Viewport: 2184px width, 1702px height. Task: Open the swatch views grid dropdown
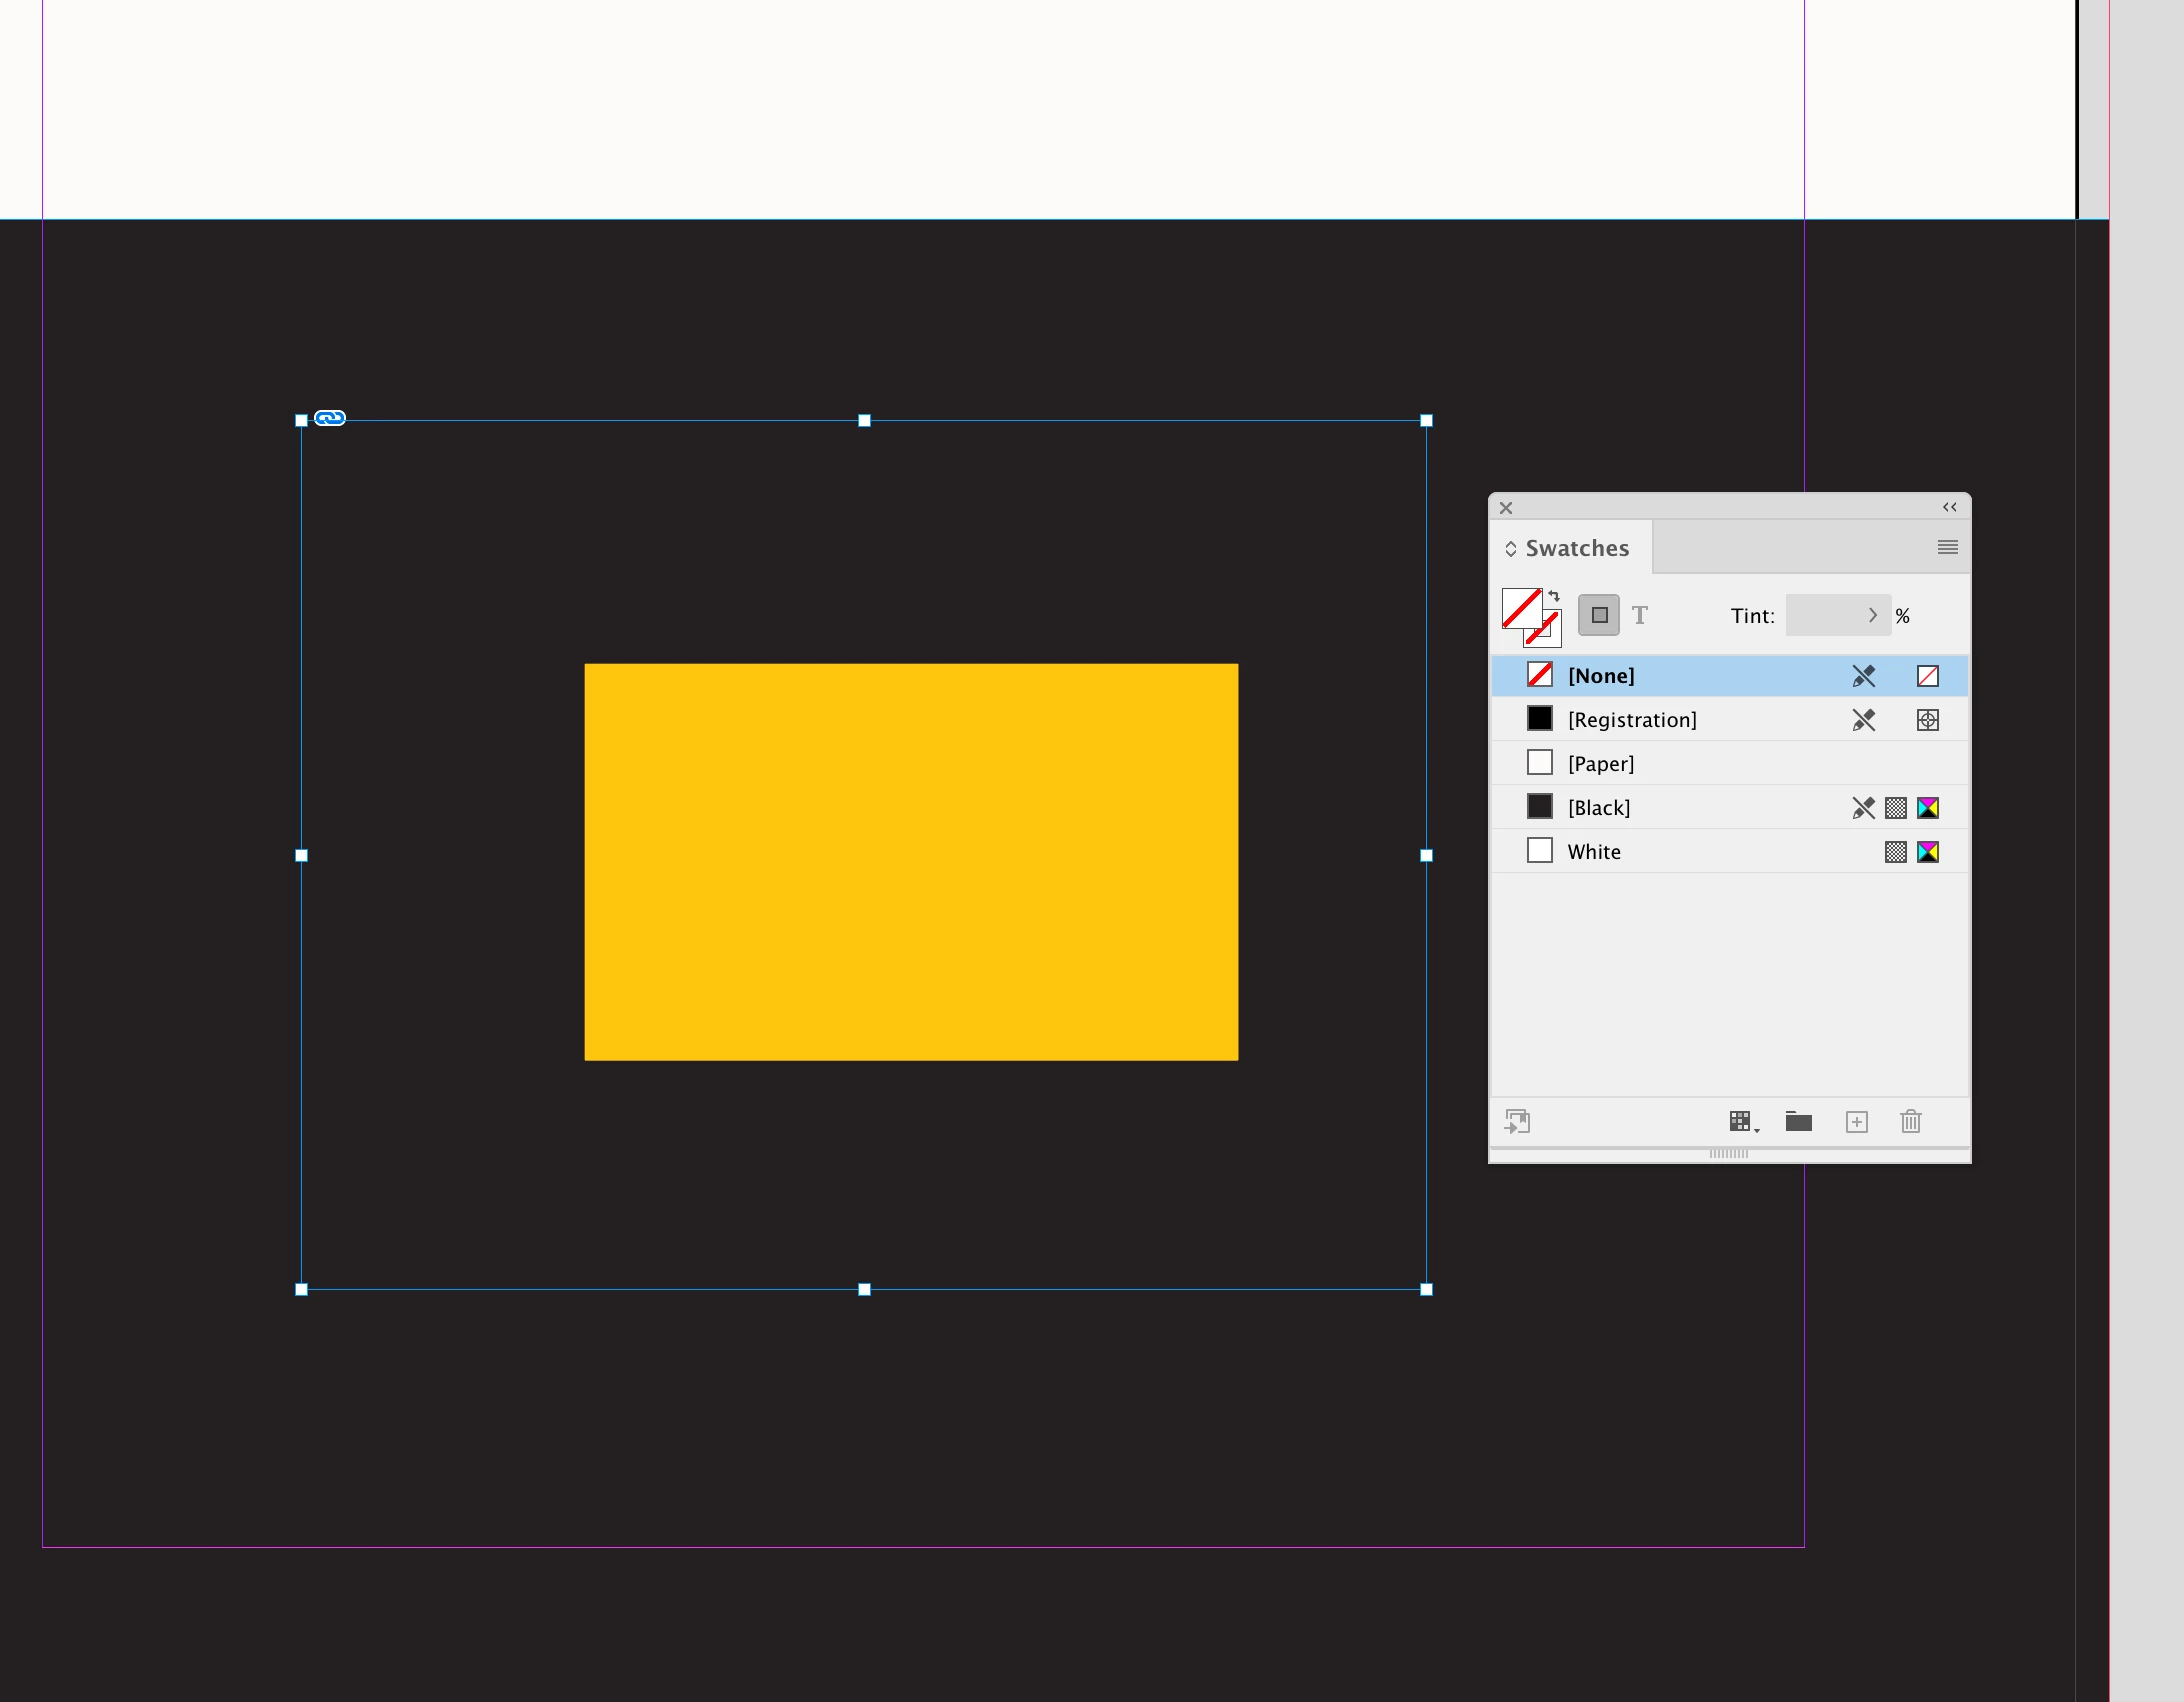point(1742,1122)
